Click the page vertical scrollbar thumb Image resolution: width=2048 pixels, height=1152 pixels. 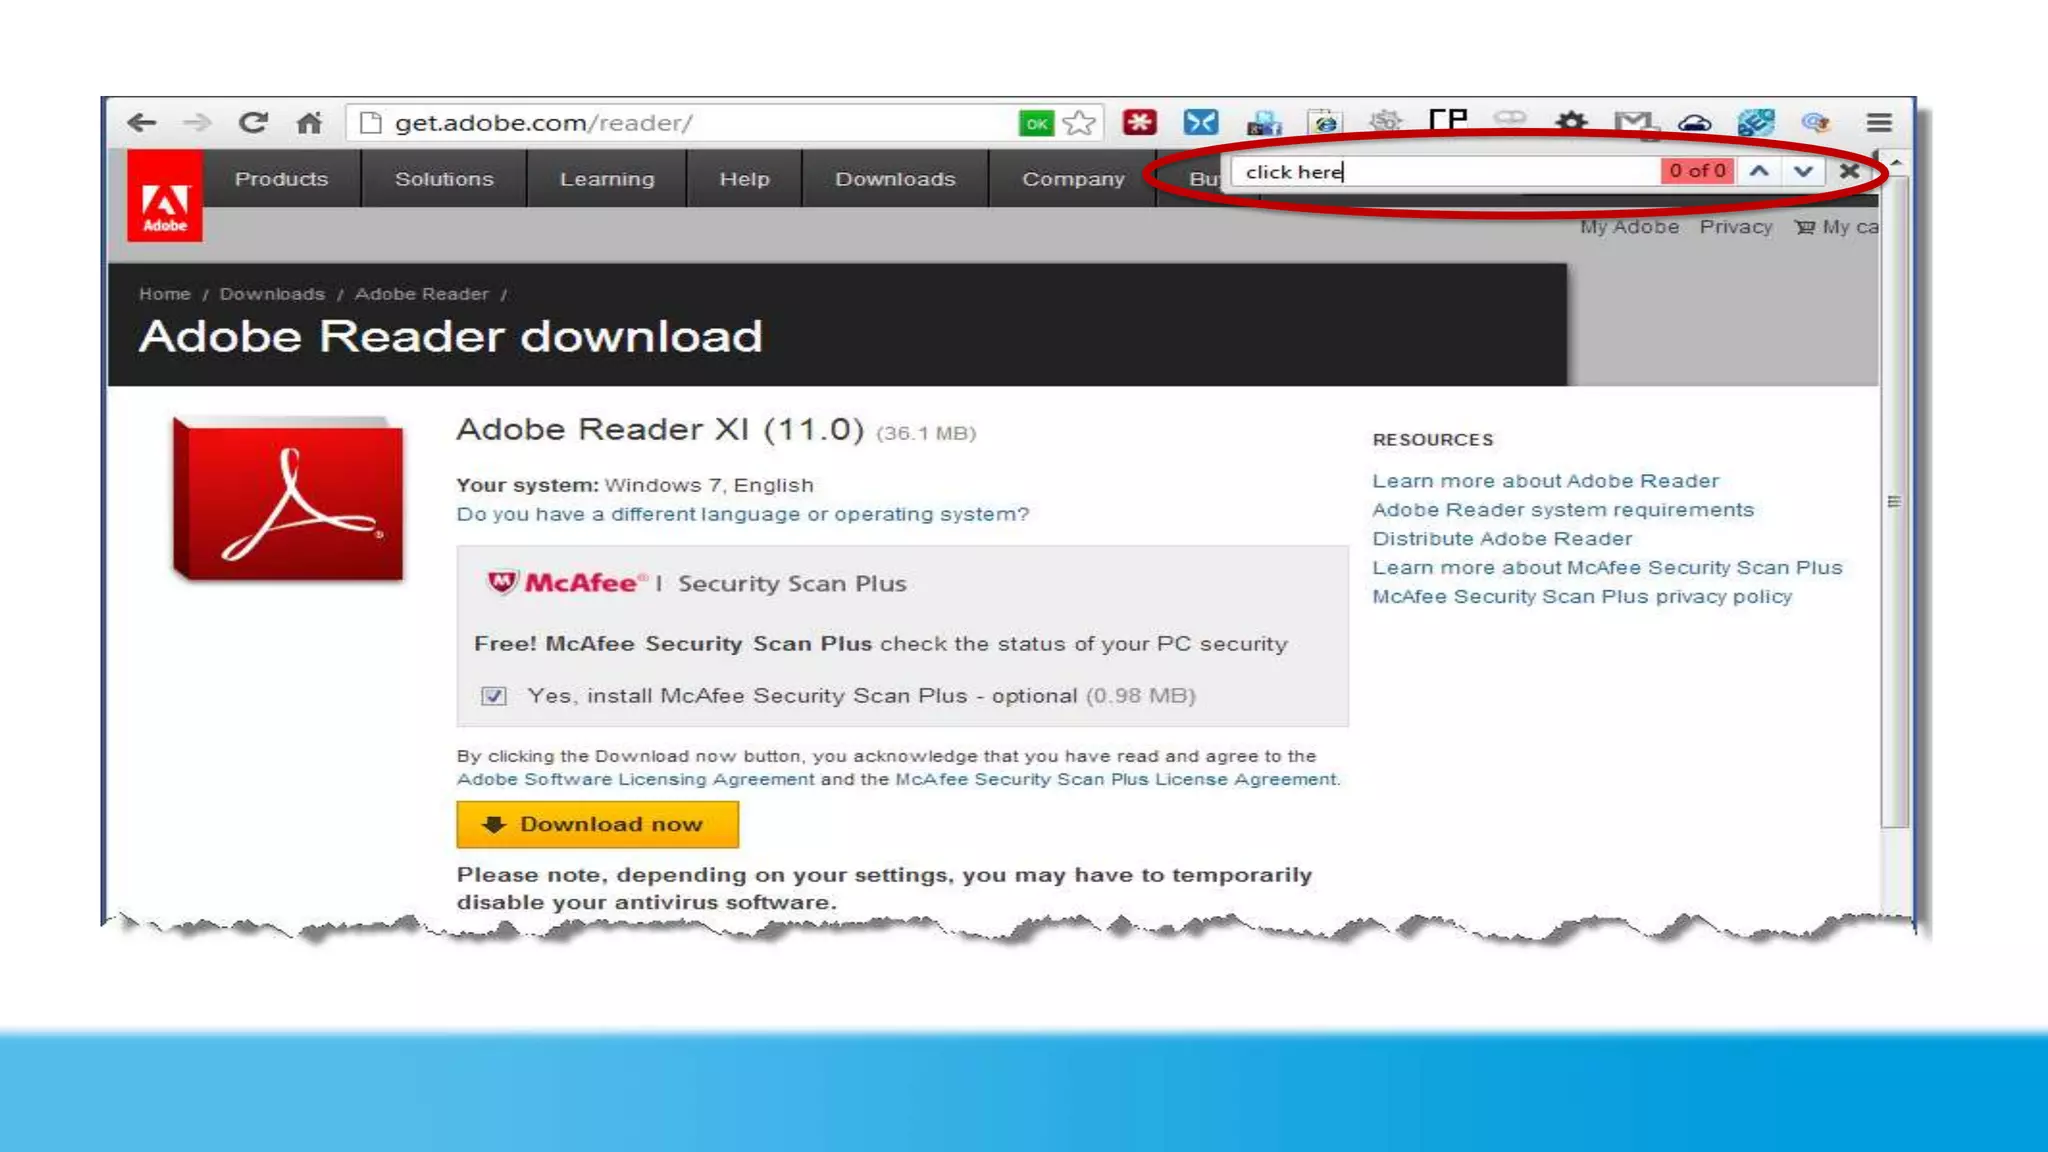[x=1893, y=500]
